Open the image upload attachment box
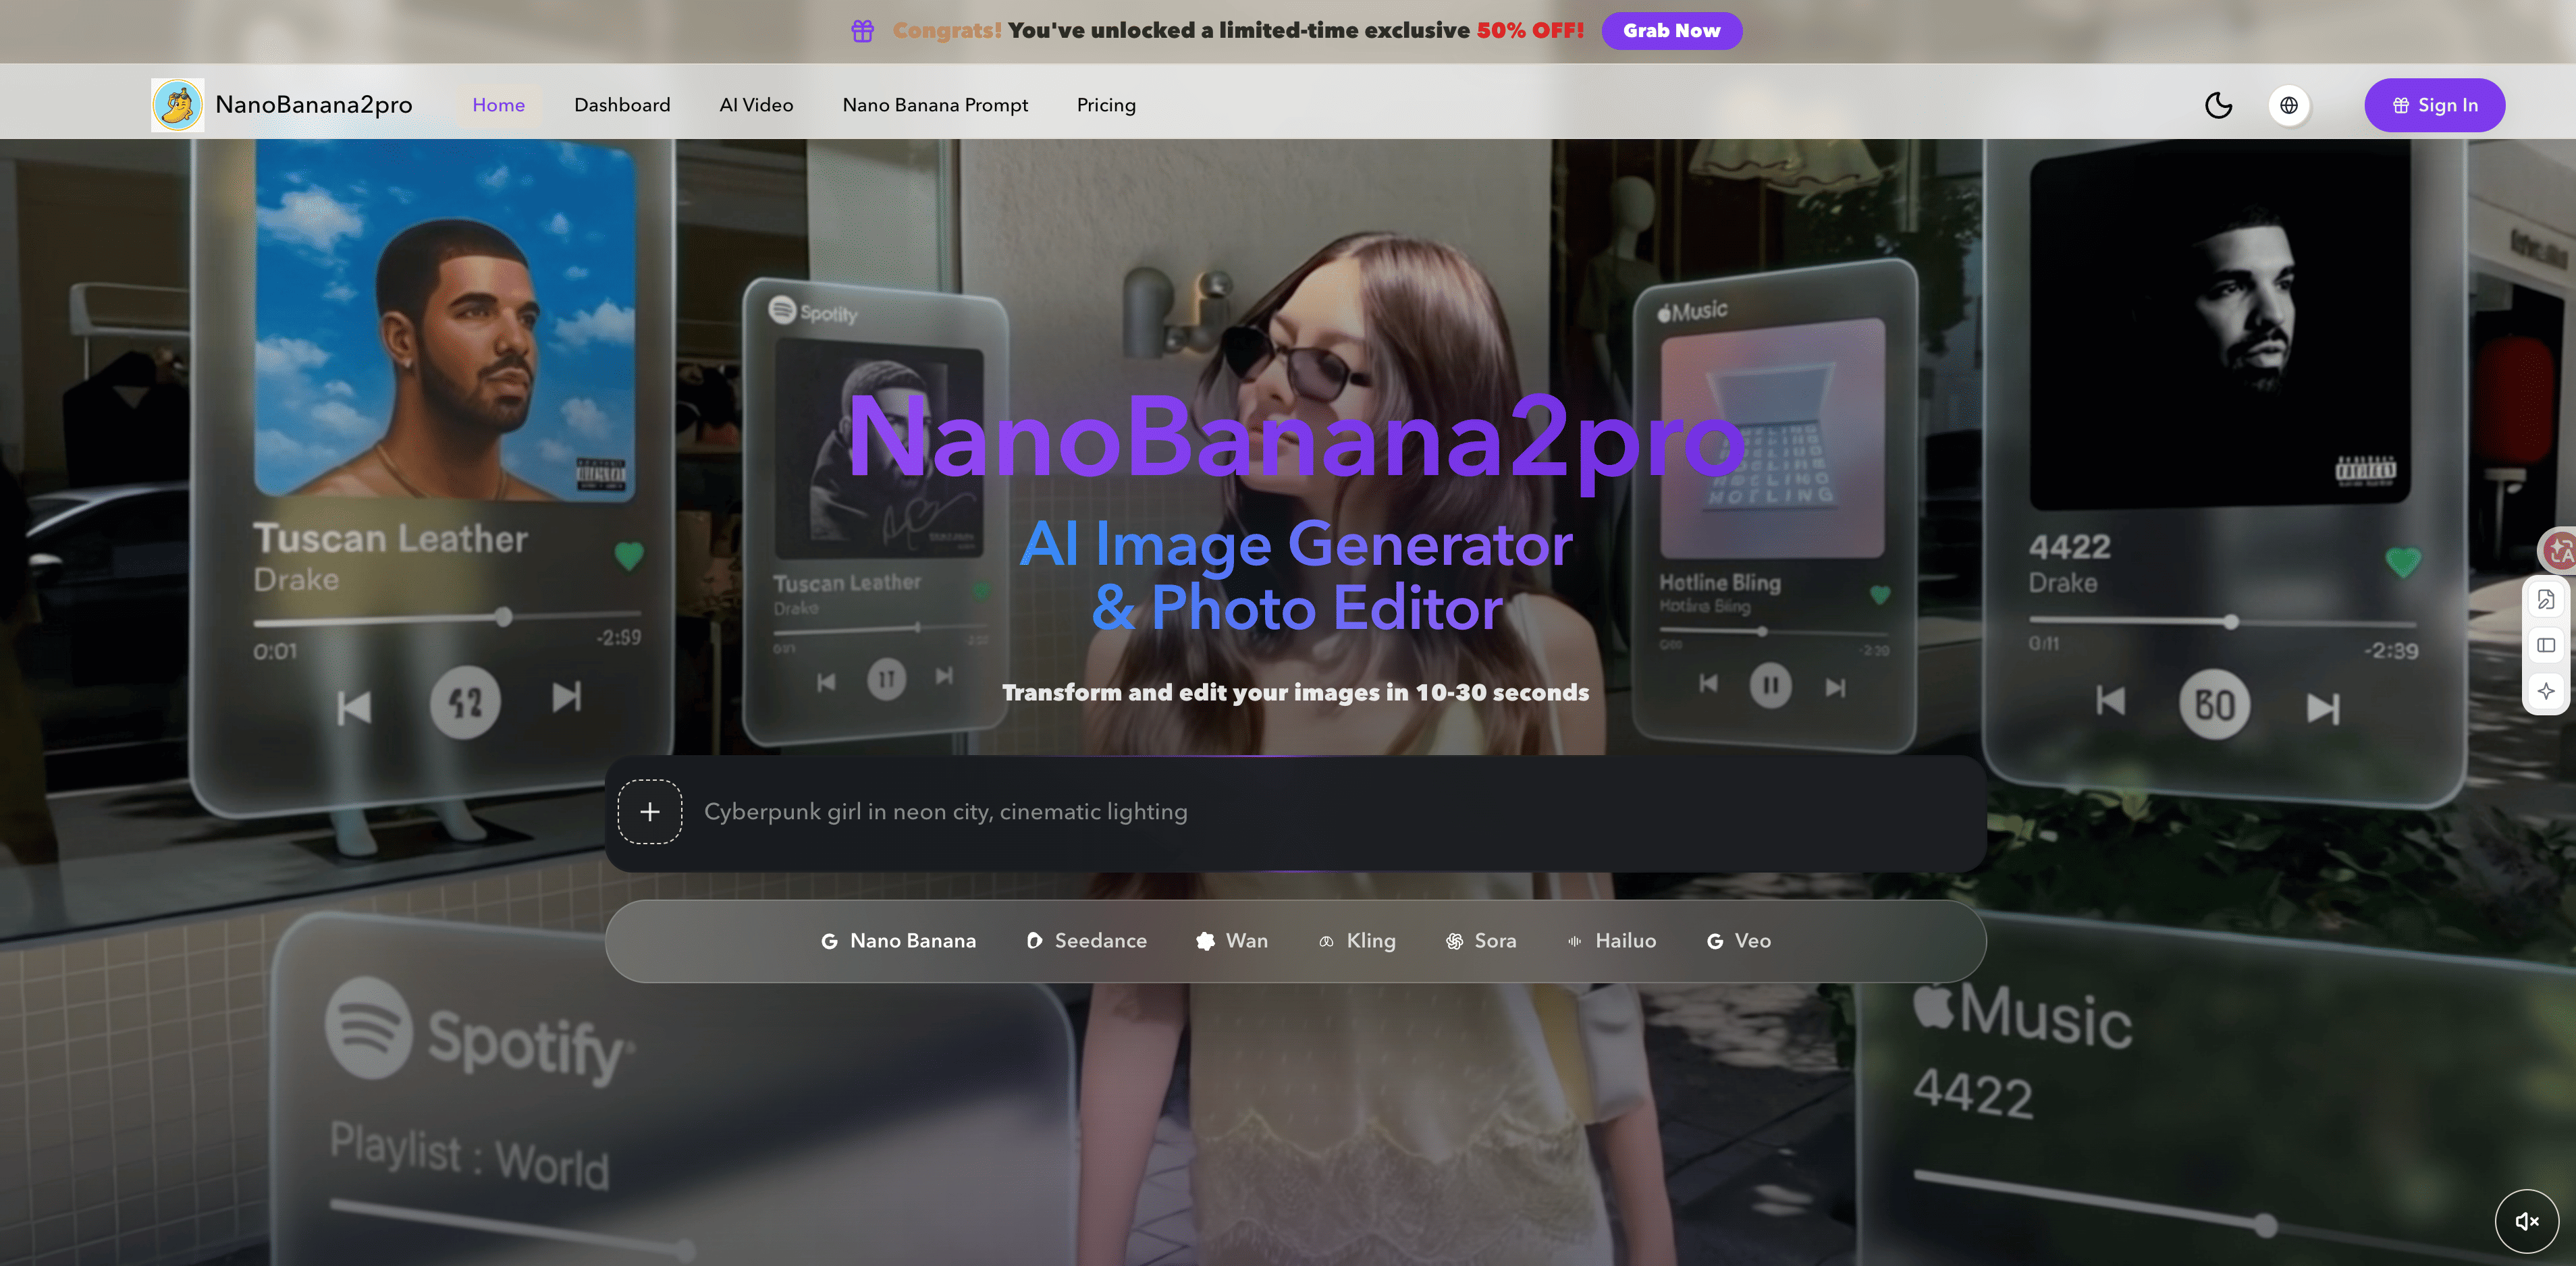The height and width of the screenshot is (1266, 2576). [x=650, y=811]
